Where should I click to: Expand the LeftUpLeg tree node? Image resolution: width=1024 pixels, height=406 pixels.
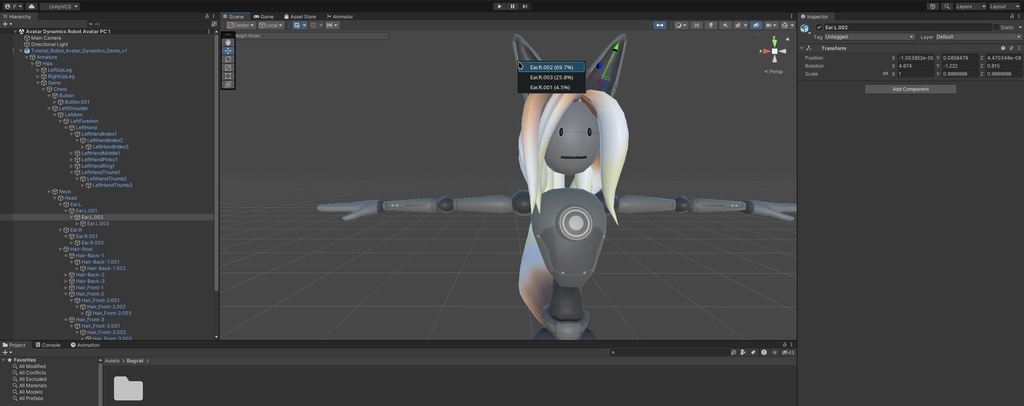click(37, 70)
